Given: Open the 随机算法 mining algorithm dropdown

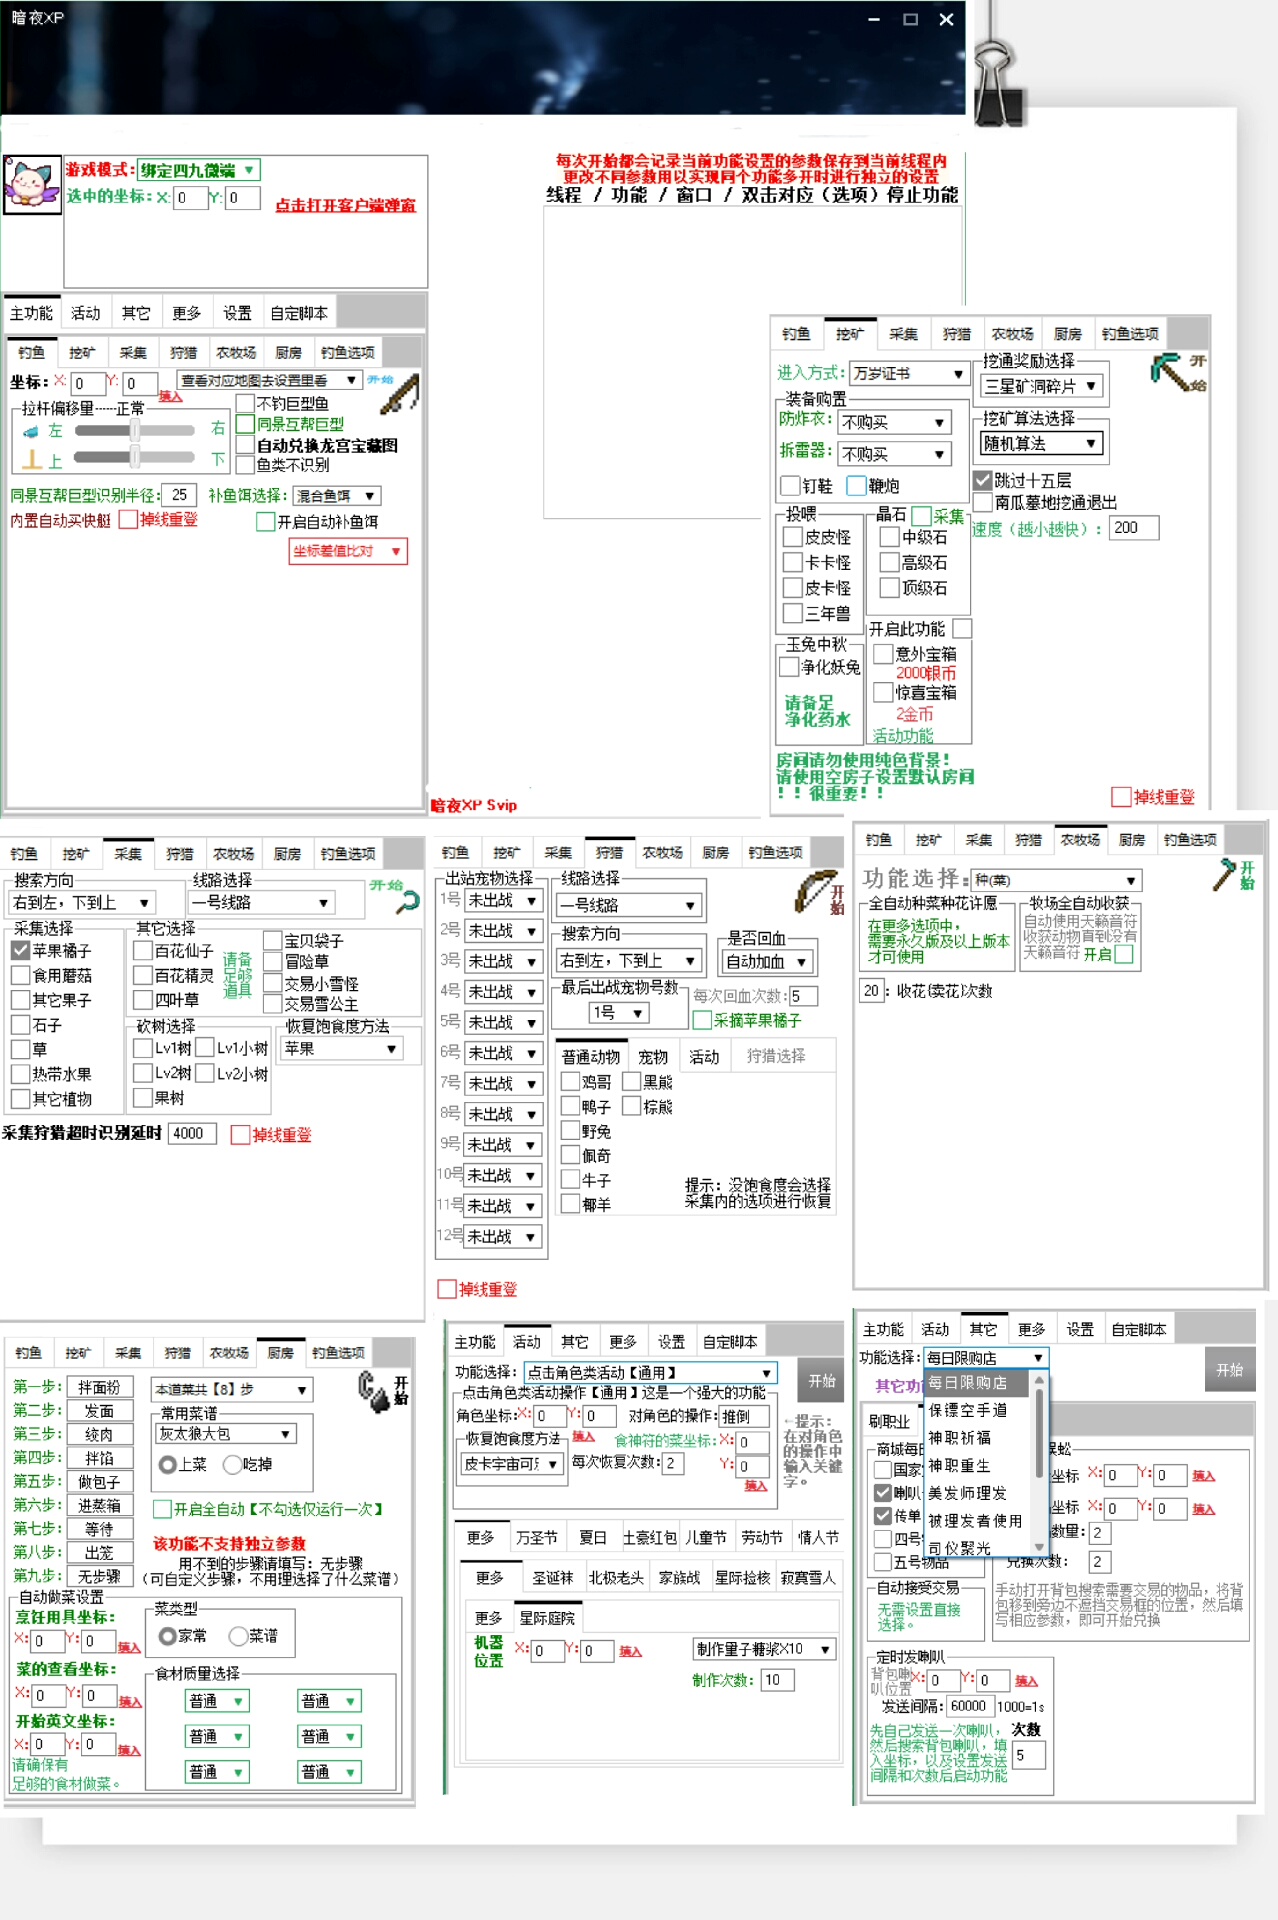Looking at the screenshot, I should 1042,443.
